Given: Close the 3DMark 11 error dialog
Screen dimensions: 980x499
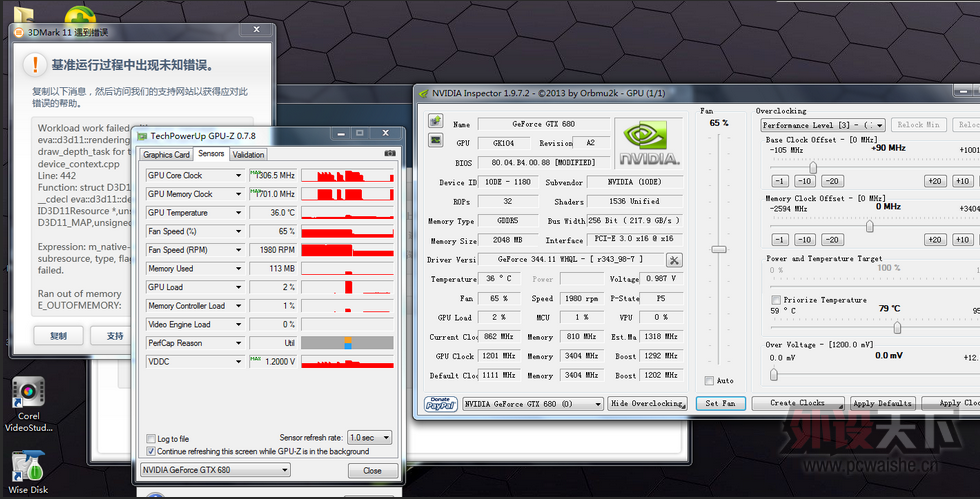Looking at the screenshot, I should click(x=256, y=30).
